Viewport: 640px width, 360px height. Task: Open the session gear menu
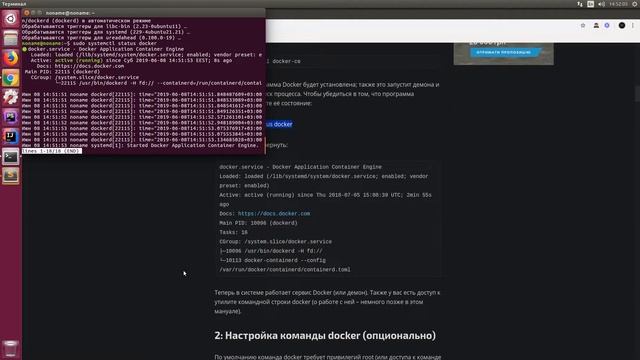click(x=635, y=4)
